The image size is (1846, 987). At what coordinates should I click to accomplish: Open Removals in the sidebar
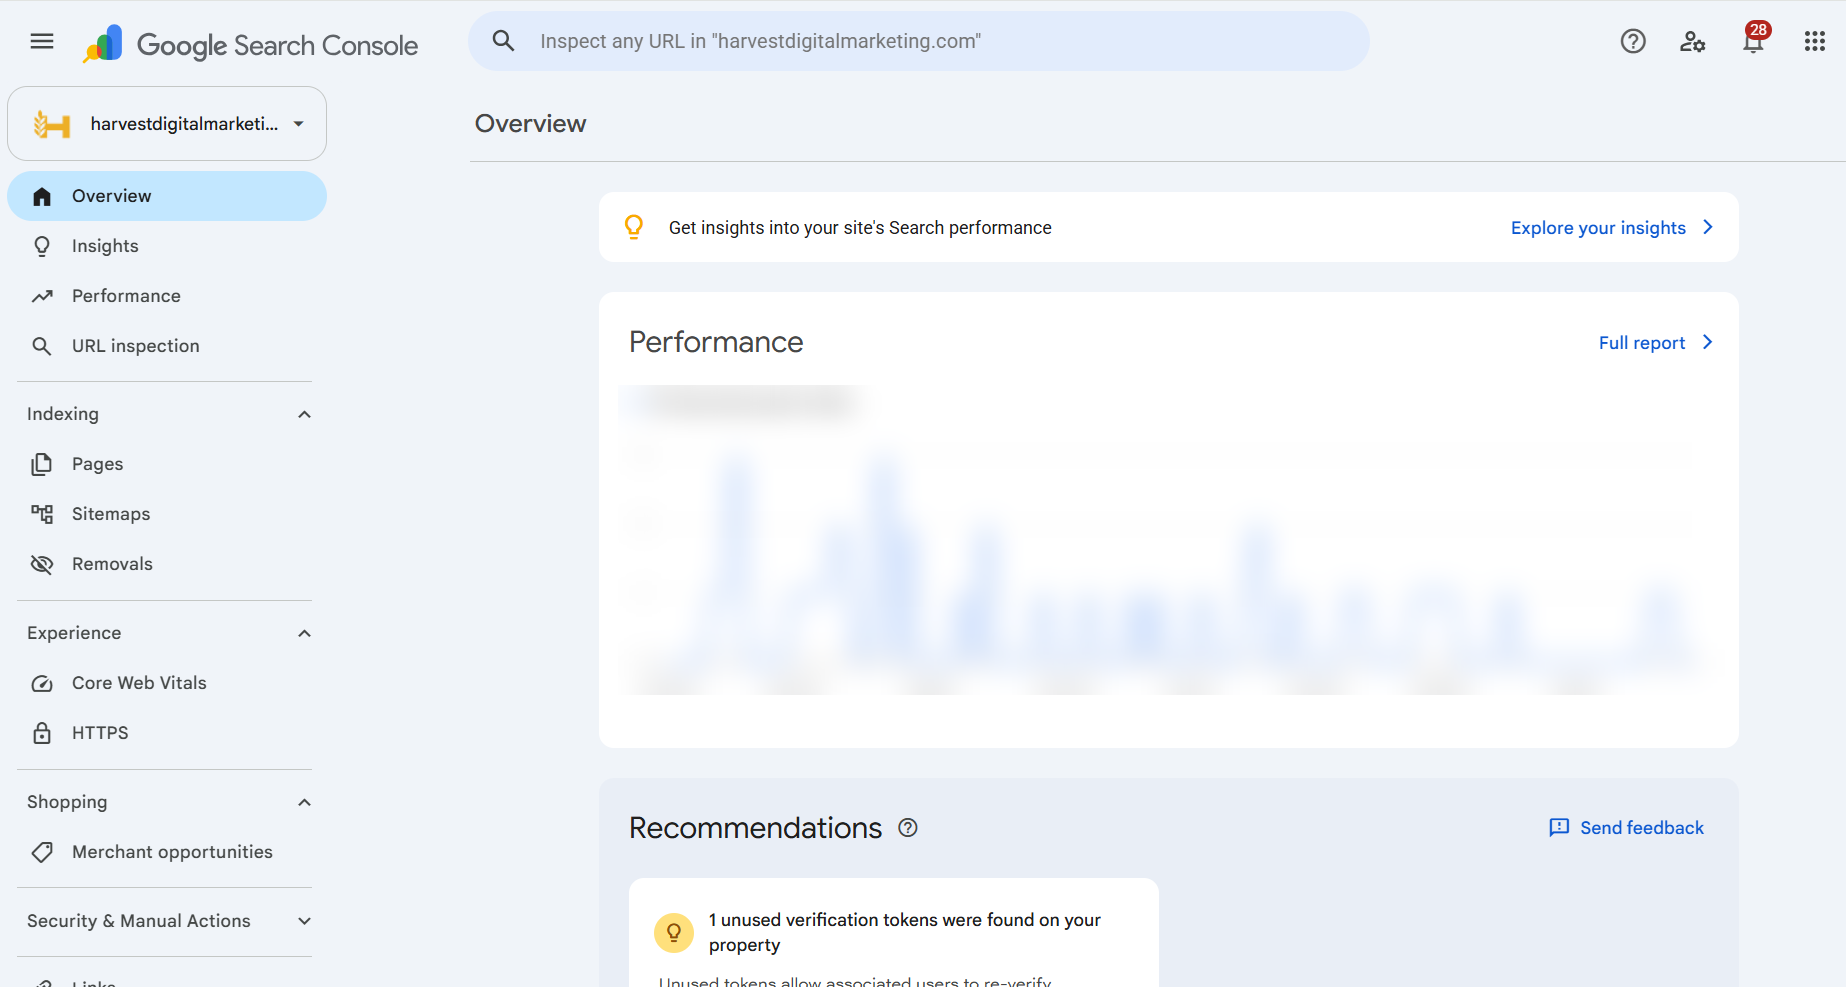pos(167,564)
